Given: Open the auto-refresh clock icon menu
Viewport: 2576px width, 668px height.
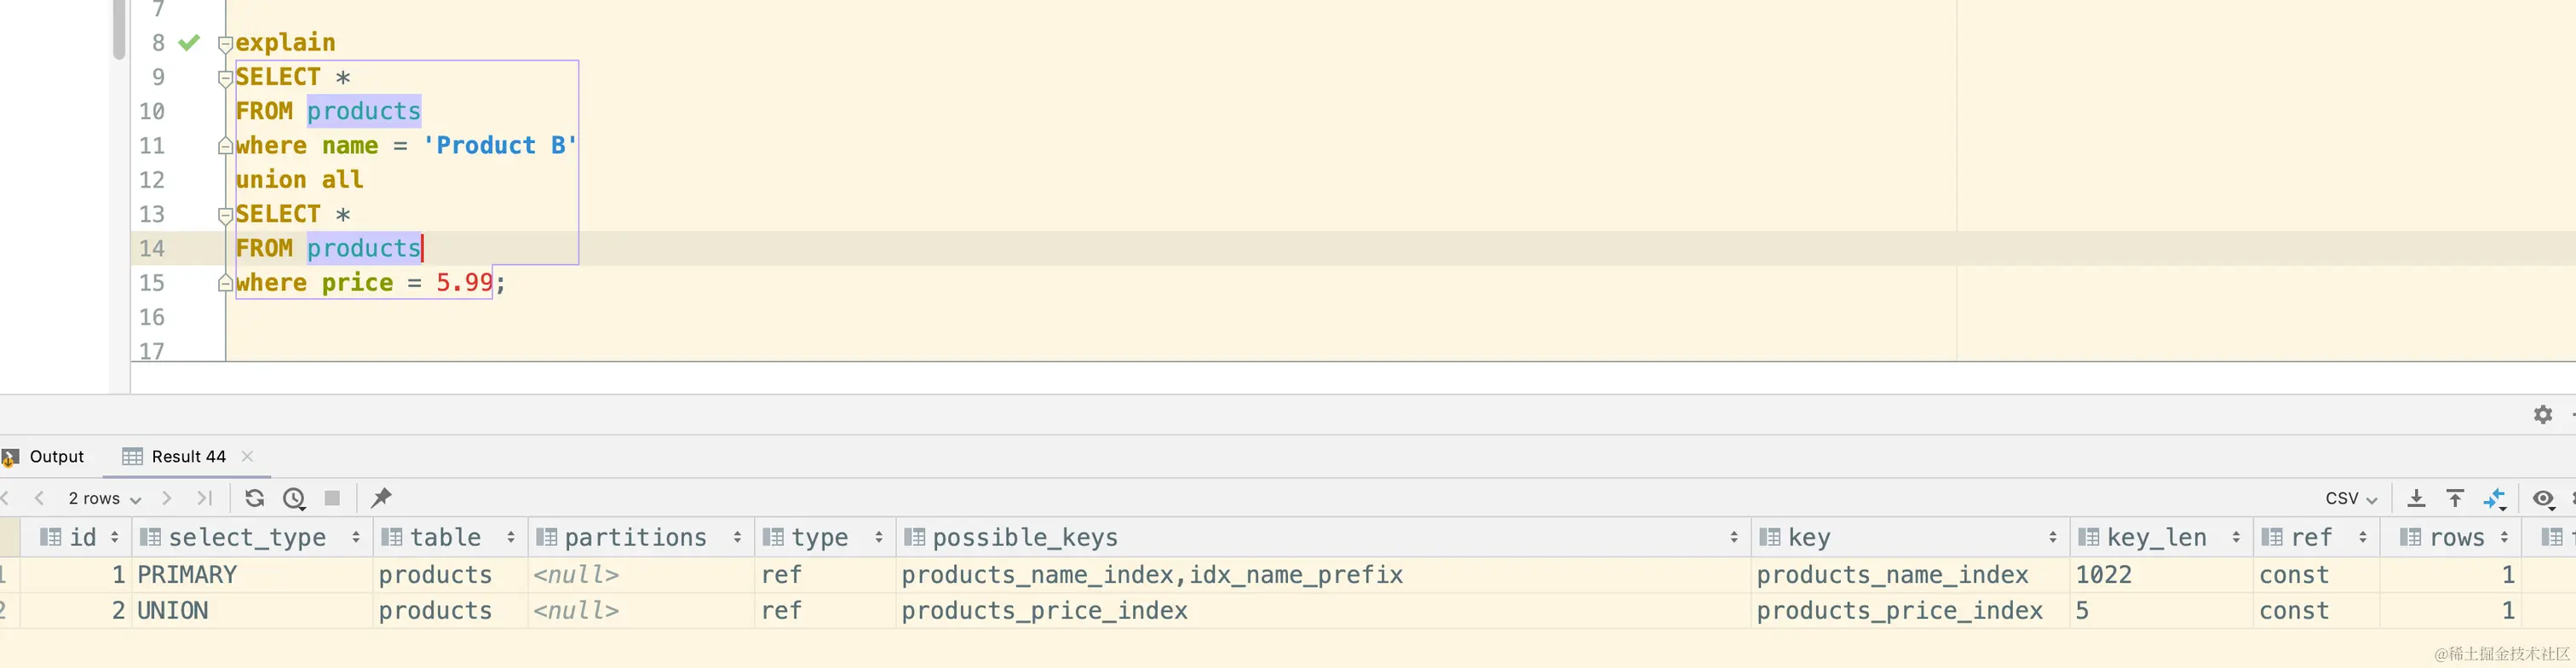Looking at the screenshot, I should point(294,498).
